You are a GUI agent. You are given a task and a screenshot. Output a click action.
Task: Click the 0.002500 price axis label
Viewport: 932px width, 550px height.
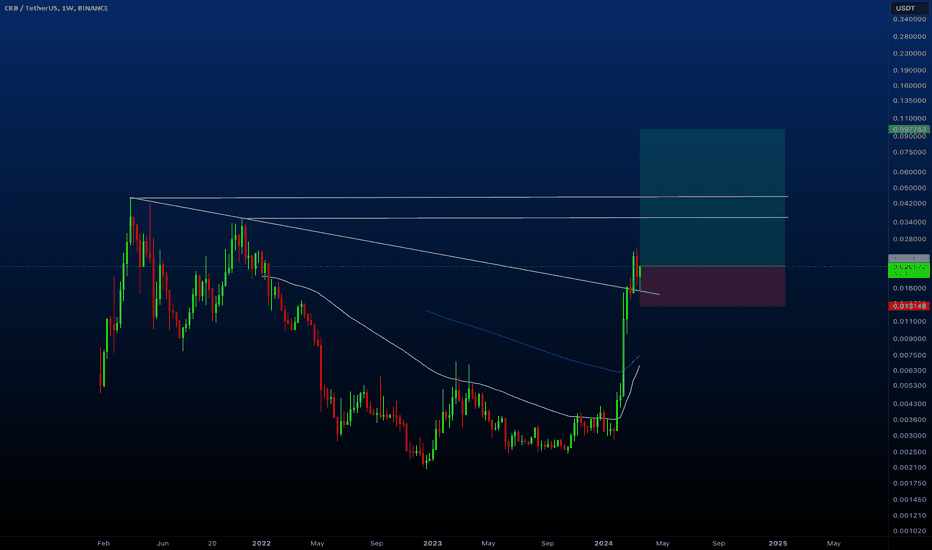[x=909, y=452]
